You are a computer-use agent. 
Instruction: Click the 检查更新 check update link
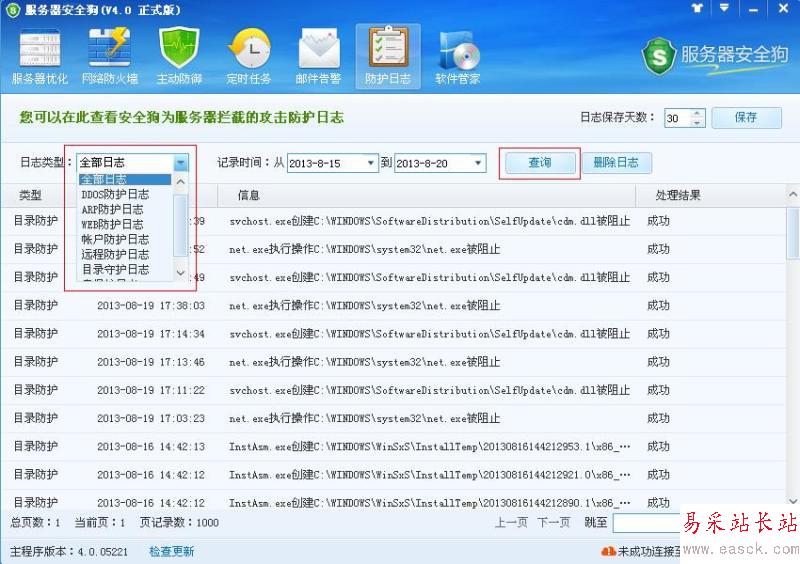pos(171,551)
